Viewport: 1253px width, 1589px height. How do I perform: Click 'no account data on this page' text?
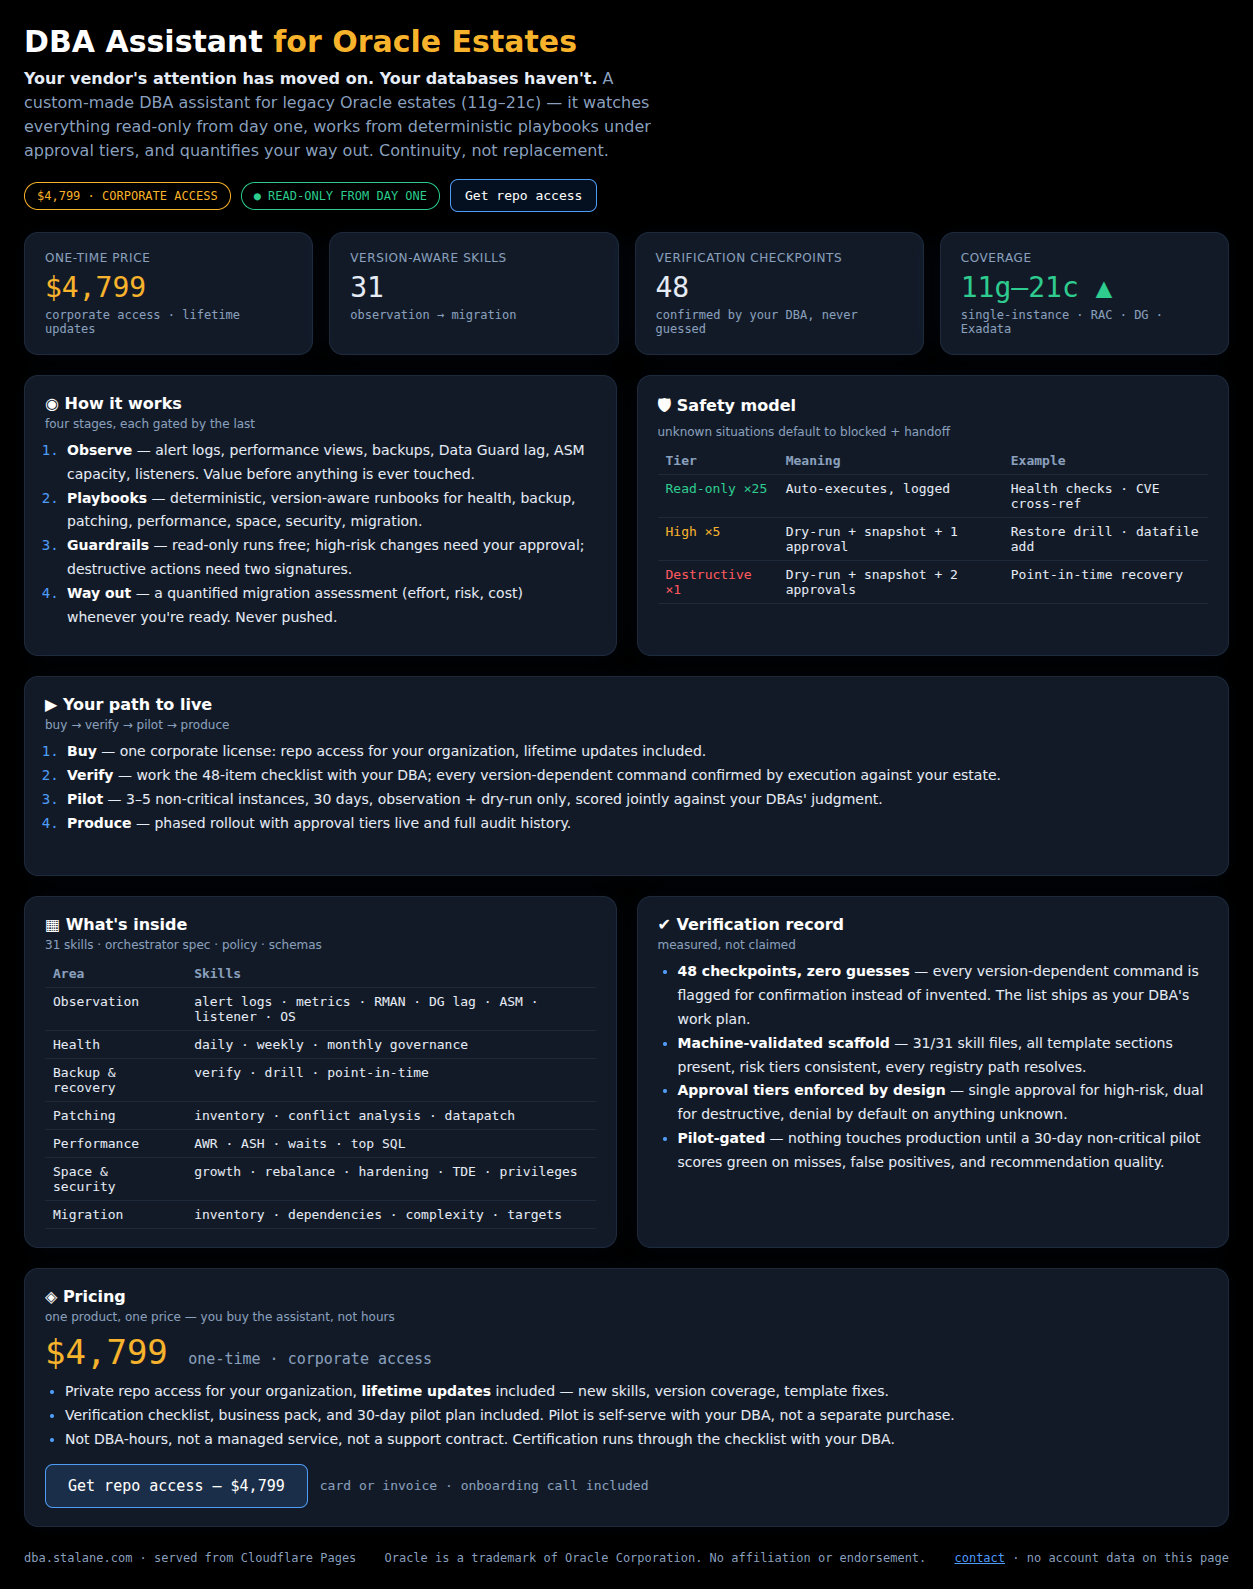tap(1128, 1558)
